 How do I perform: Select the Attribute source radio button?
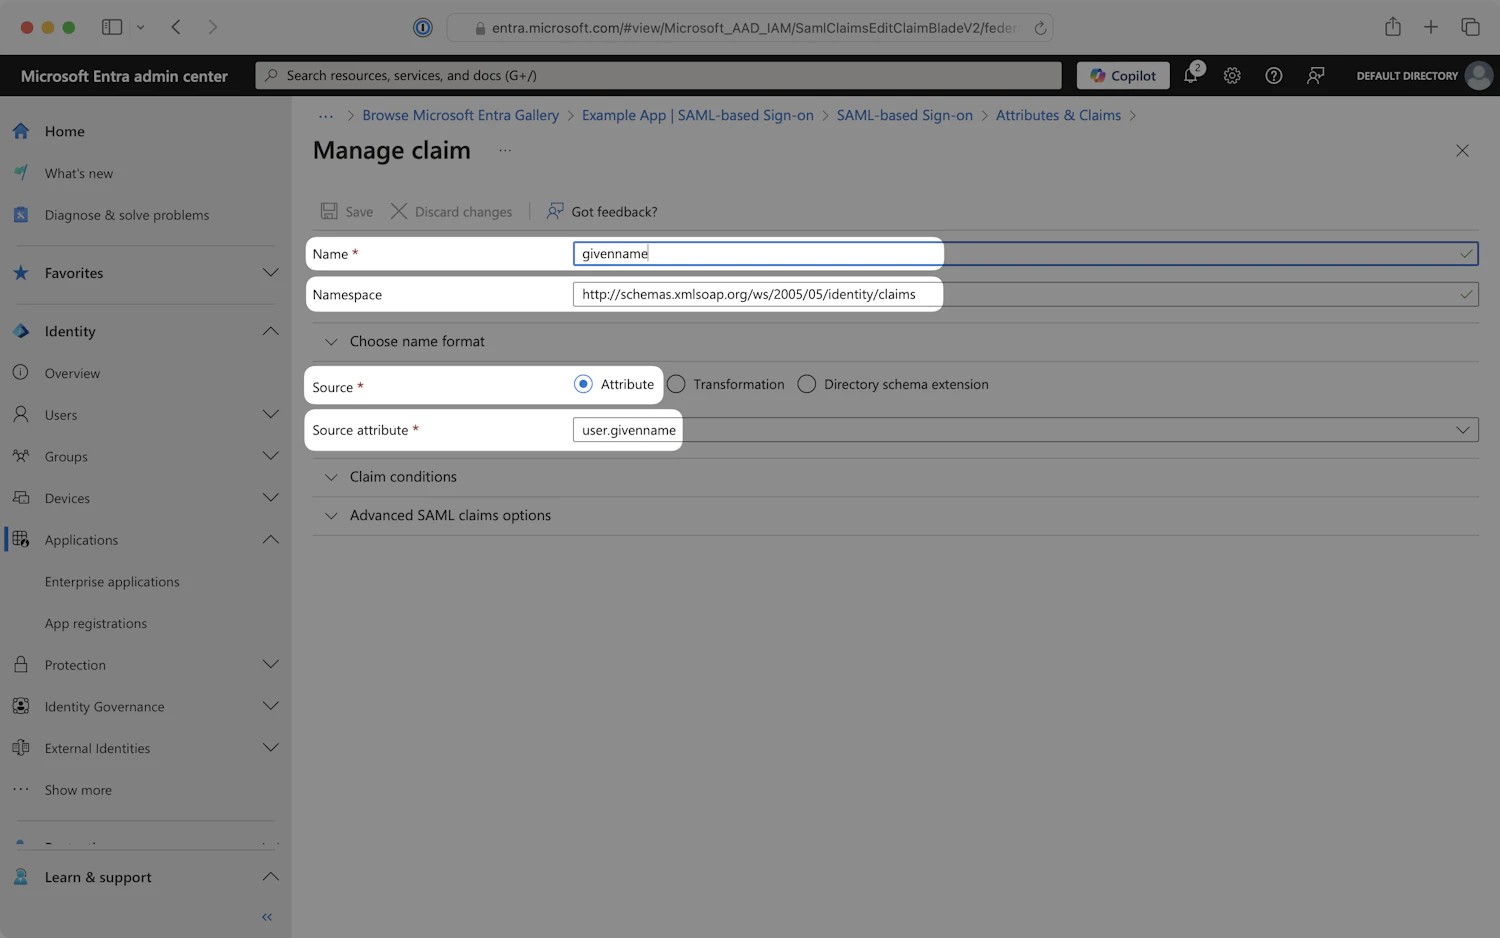click(x=583, y=384)
